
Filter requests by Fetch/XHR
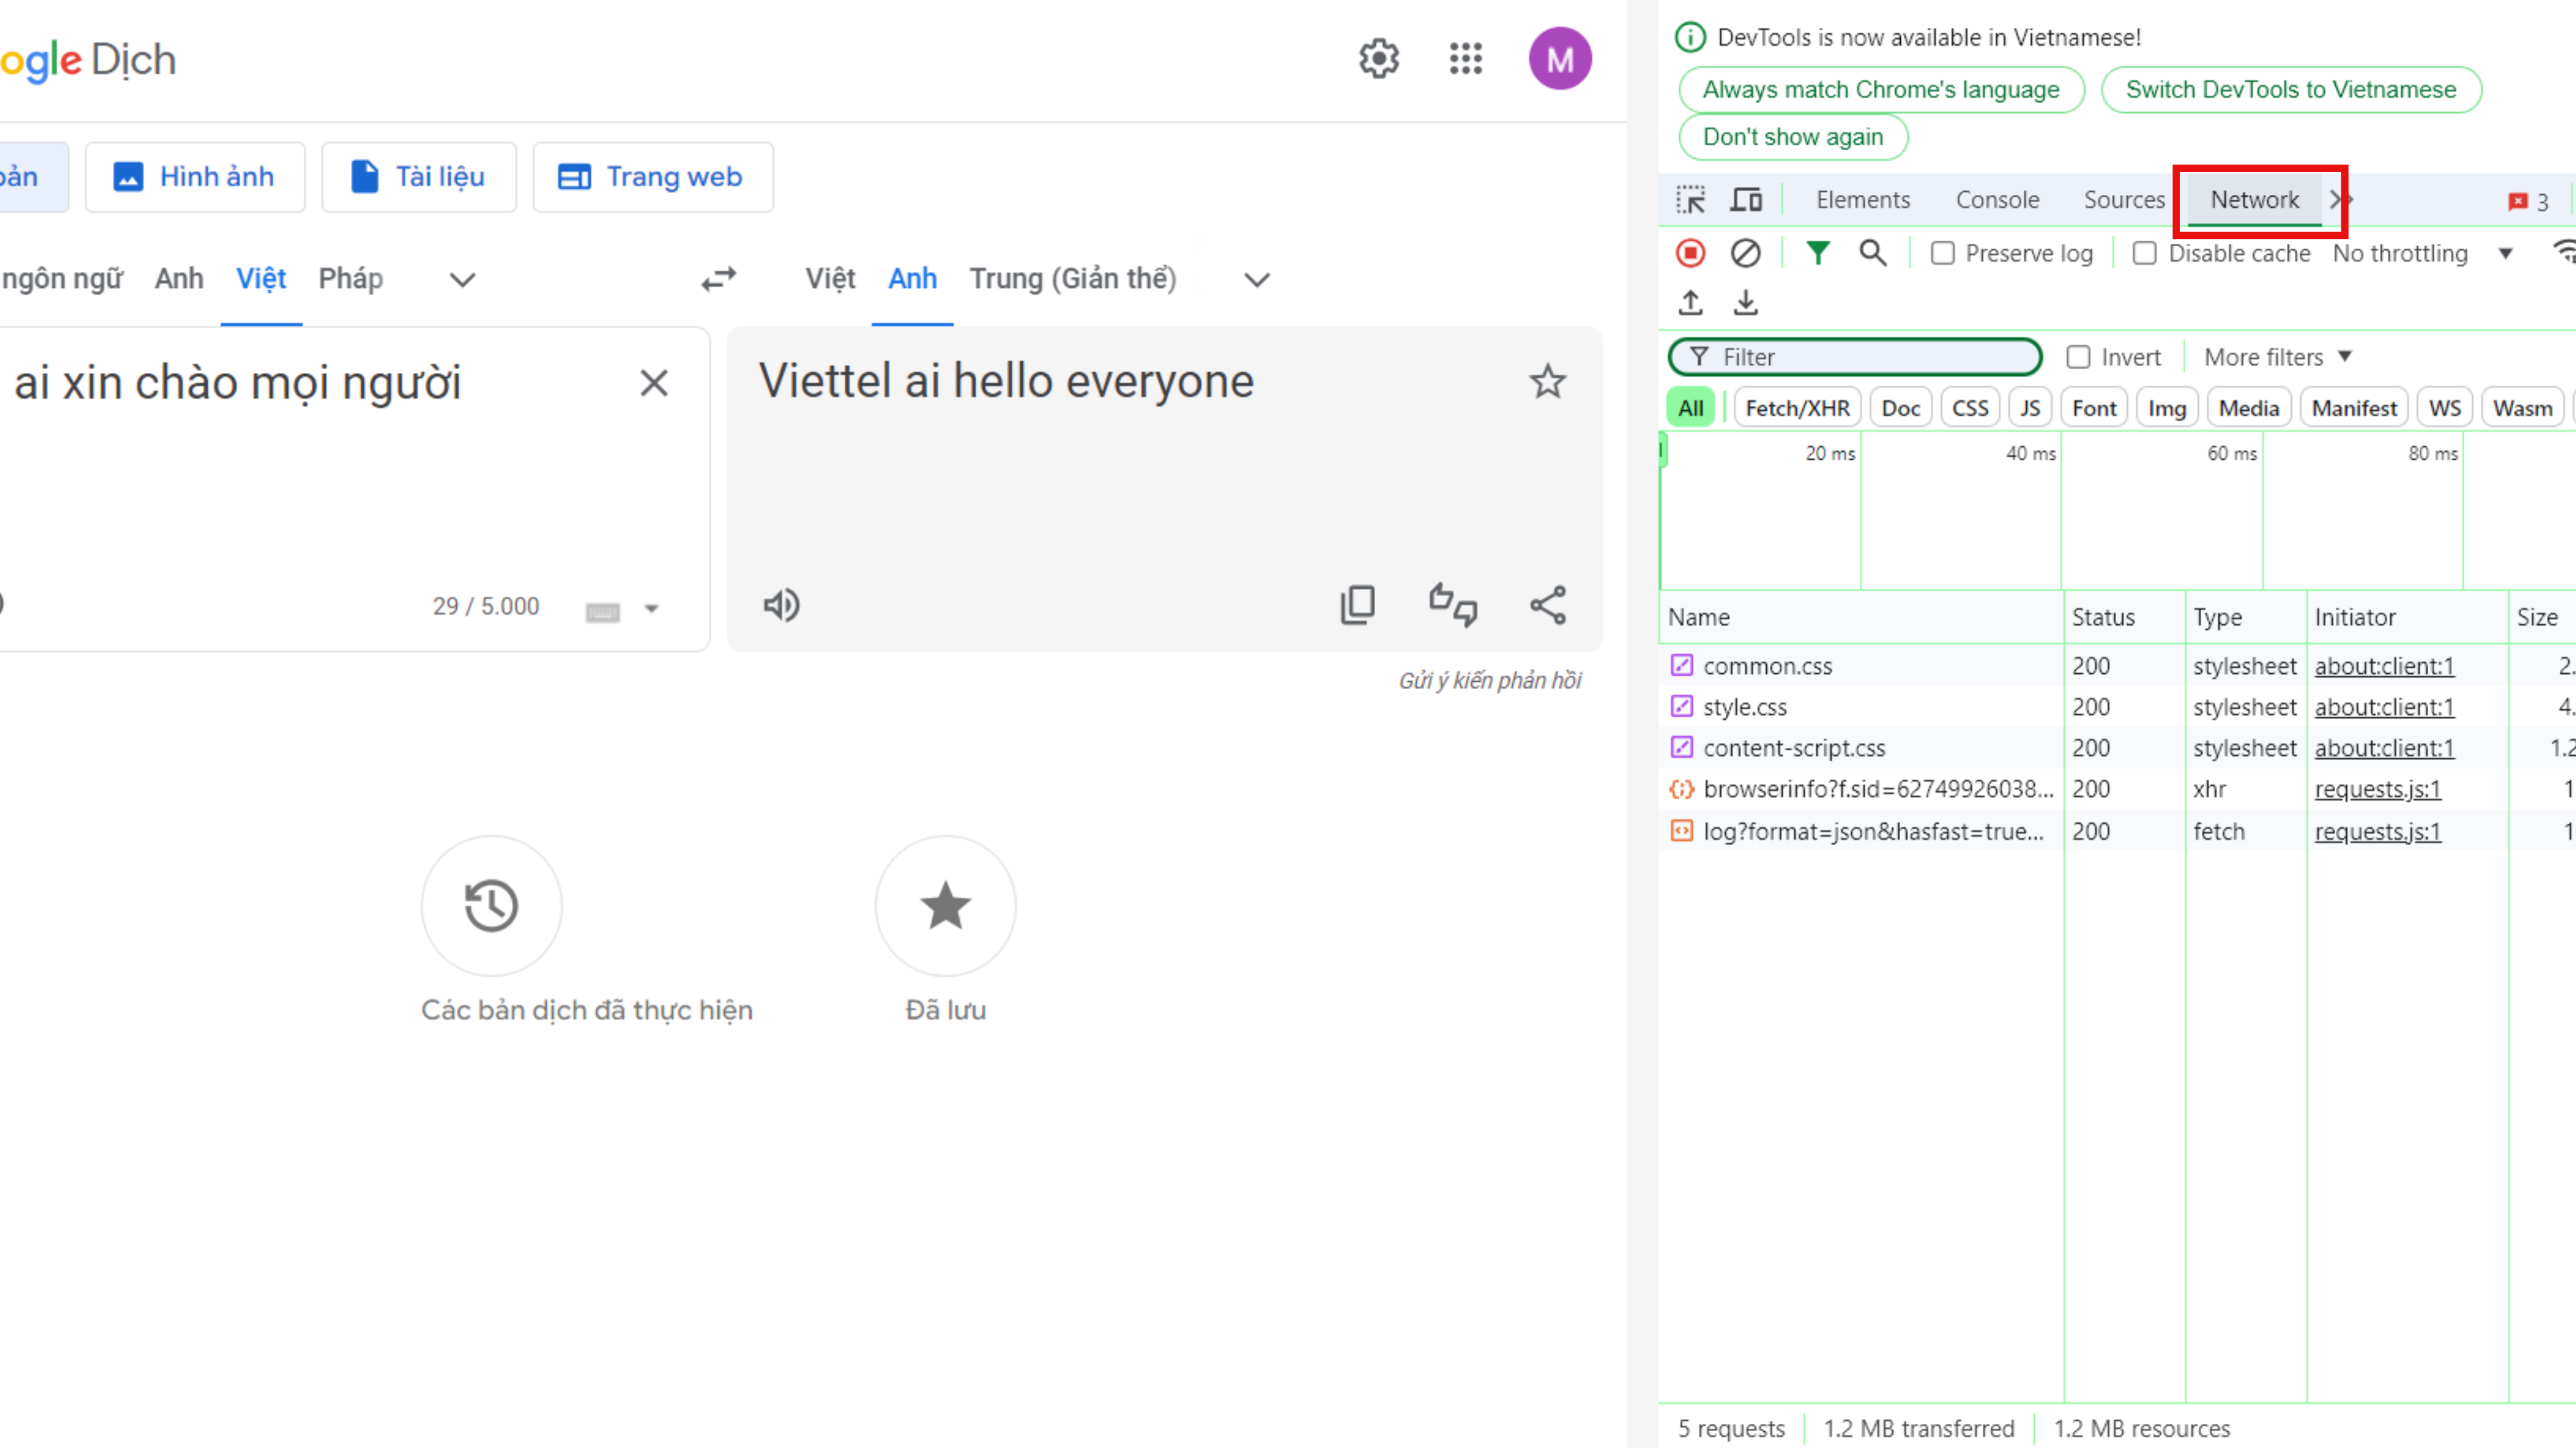point(1797,408)
